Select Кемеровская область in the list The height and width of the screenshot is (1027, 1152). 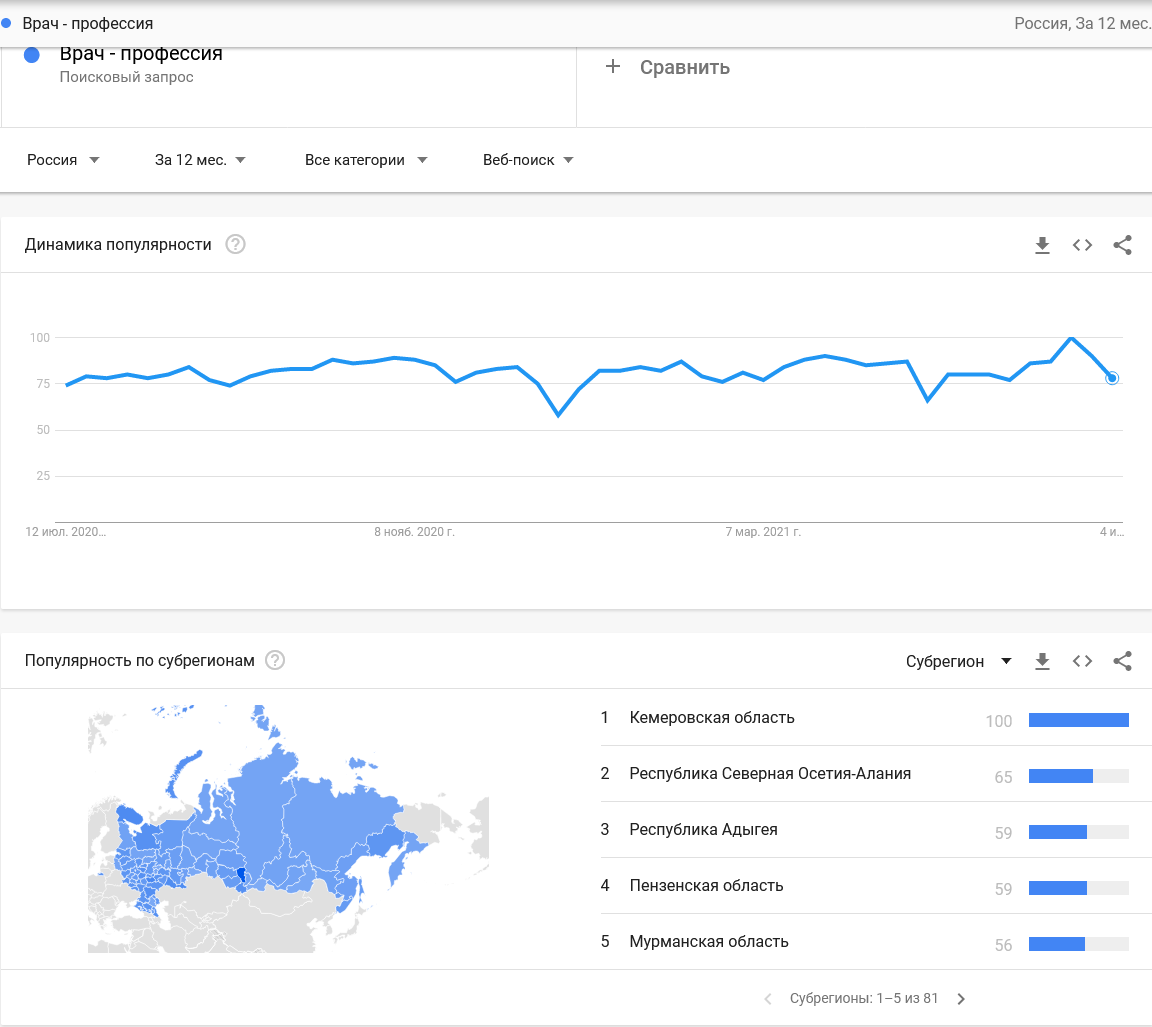712,718
